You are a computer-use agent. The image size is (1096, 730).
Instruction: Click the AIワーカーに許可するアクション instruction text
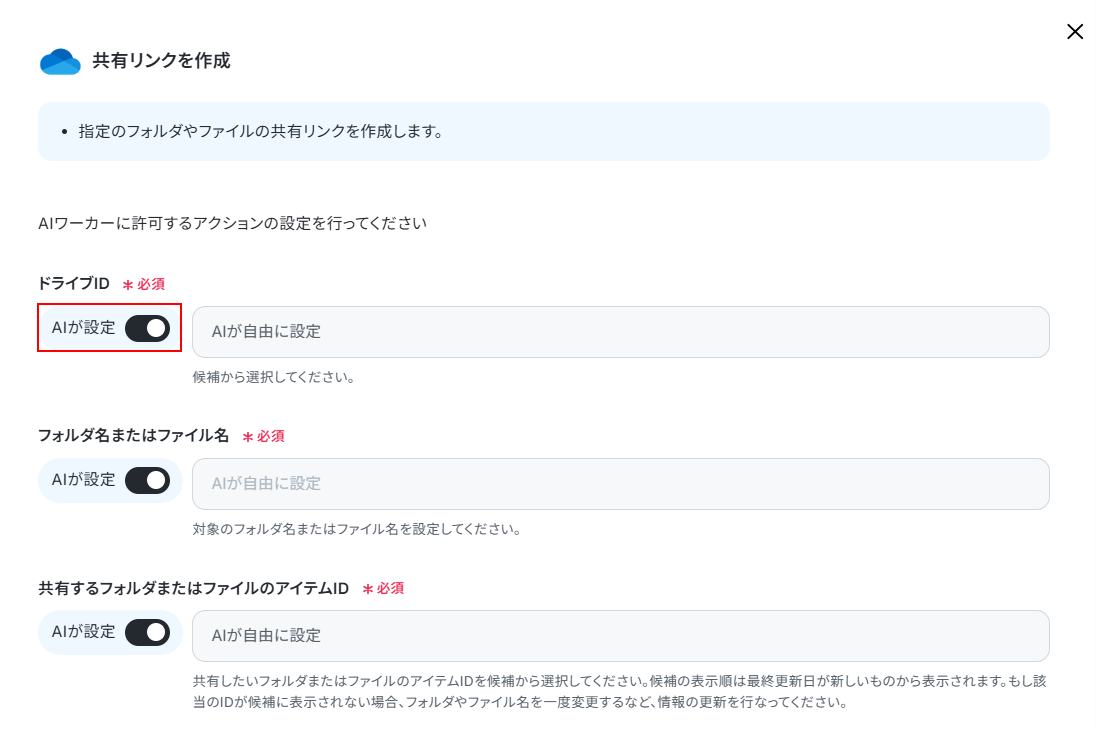(x=233, y=224)
